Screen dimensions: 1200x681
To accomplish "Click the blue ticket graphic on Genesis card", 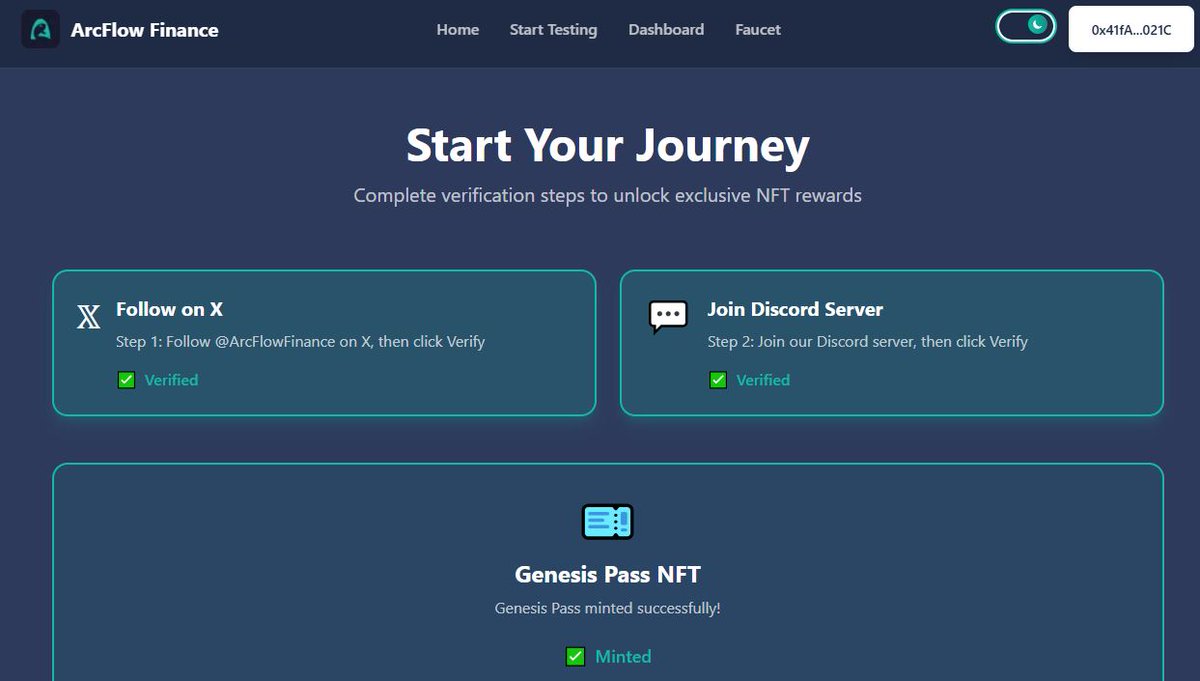I will 608,521.
